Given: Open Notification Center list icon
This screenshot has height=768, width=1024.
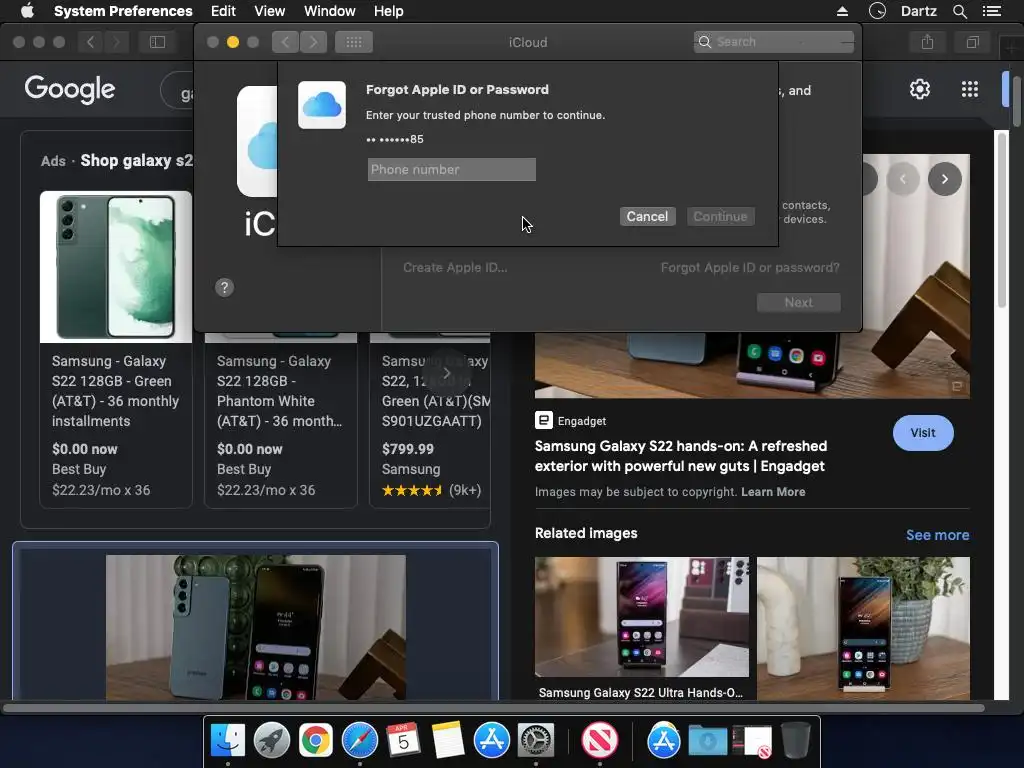Looking at the screenshot, I should click(991, 11).
